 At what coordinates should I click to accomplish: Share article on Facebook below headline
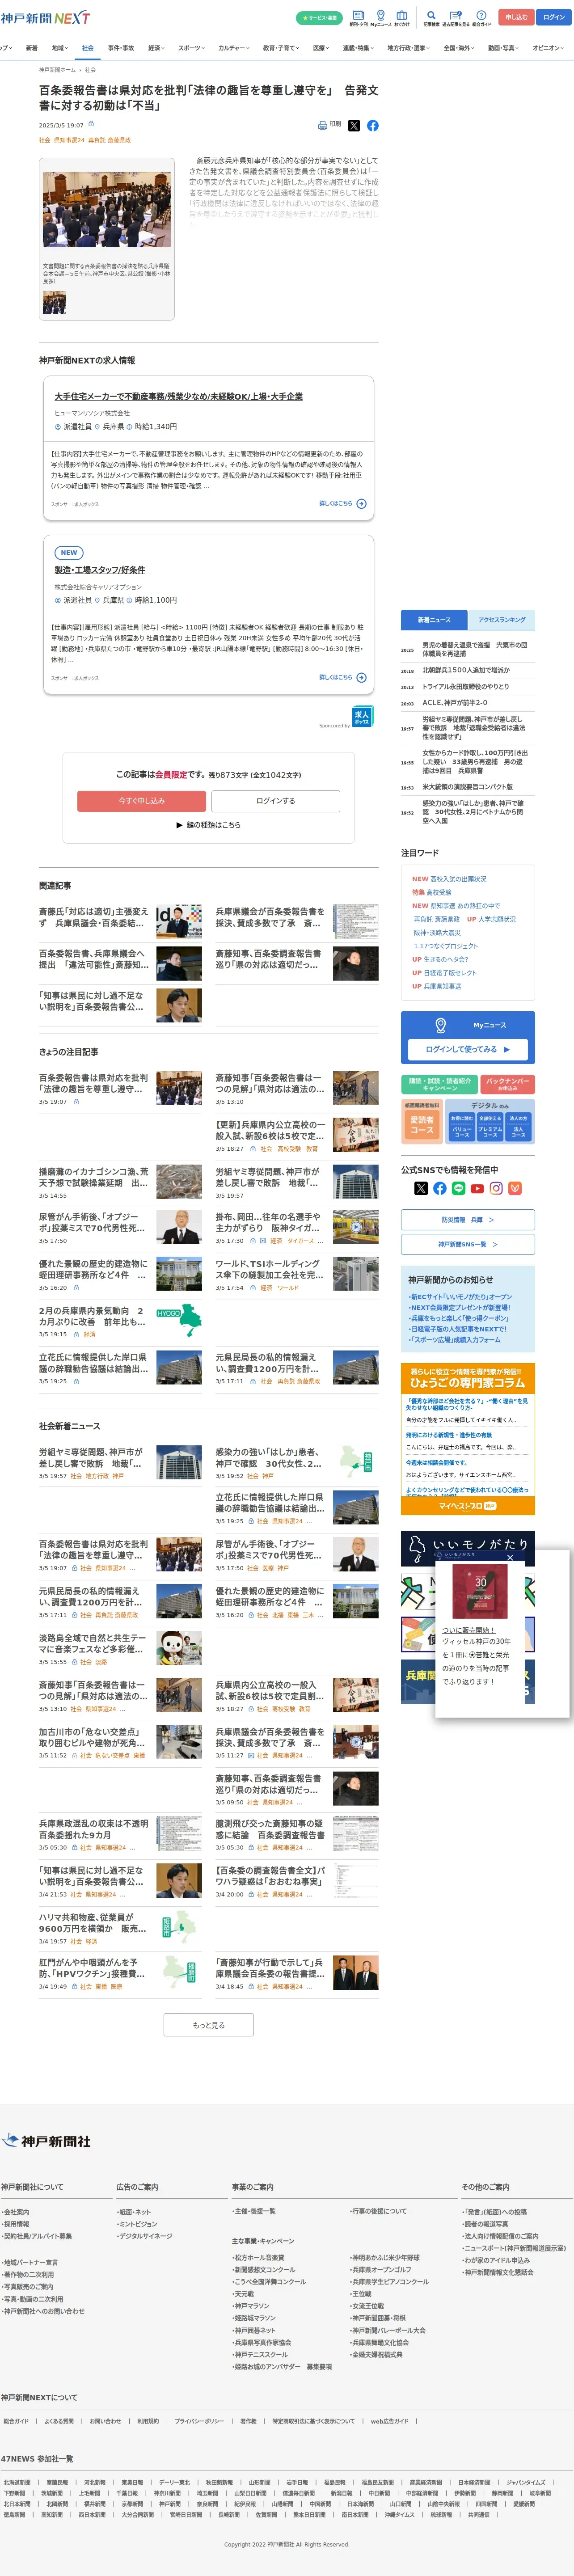[x=372, y=125]
